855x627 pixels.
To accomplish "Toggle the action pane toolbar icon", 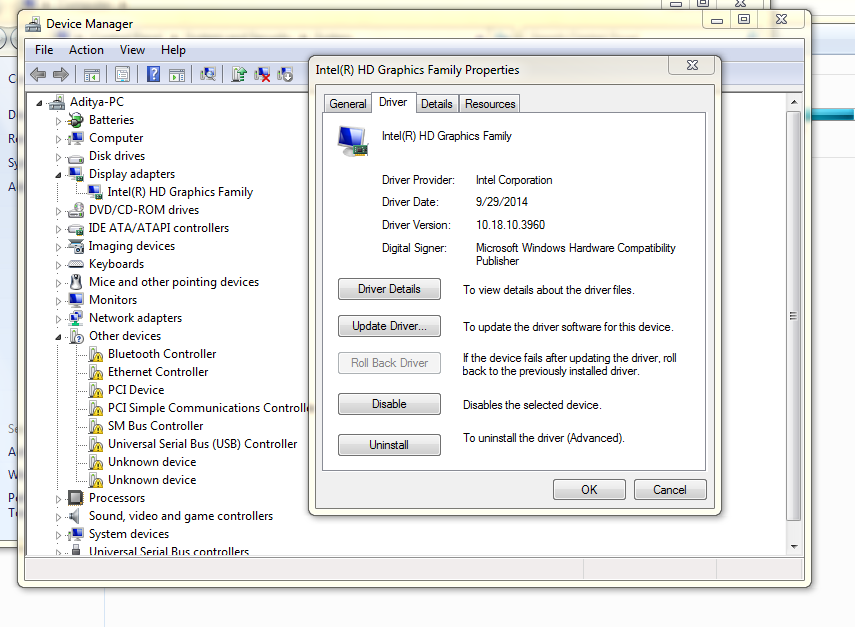I will click(177, 75).
